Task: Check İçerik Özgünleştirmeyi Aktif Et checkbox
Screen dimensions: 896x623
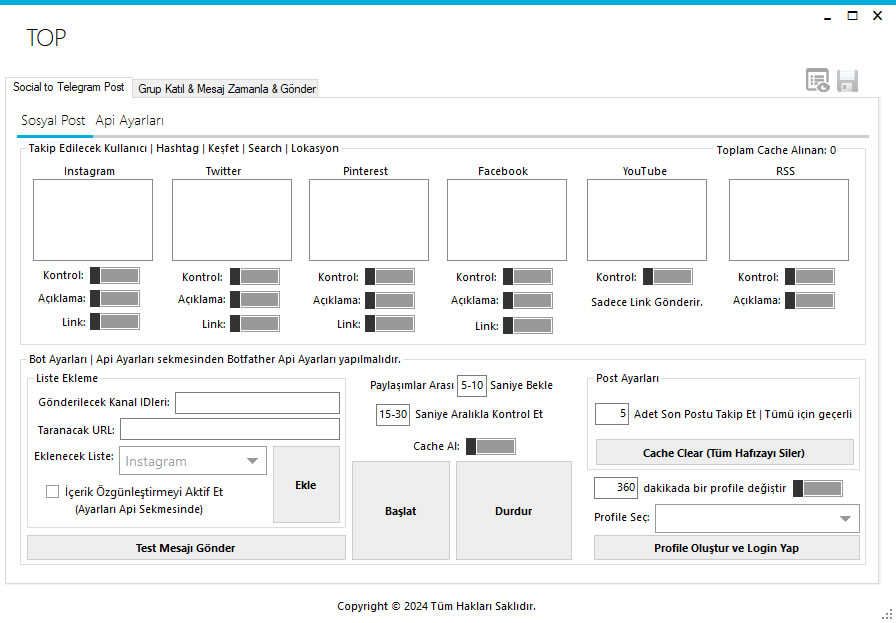Action: coord(53,492)
